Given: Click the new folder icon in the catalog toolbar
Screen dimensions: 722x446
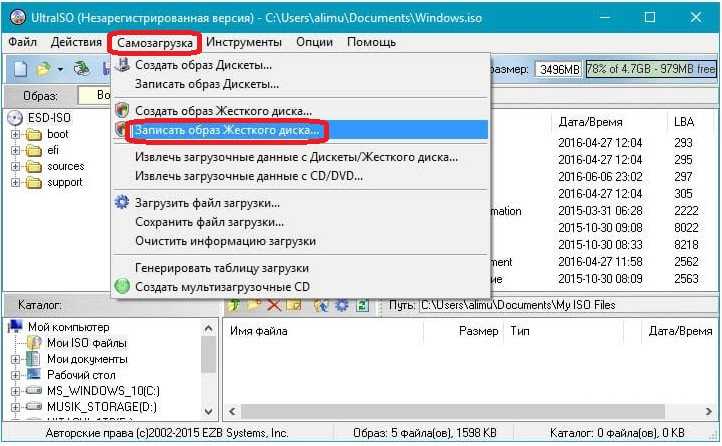Looking at the screenshot, I should (x=254, y=305).
